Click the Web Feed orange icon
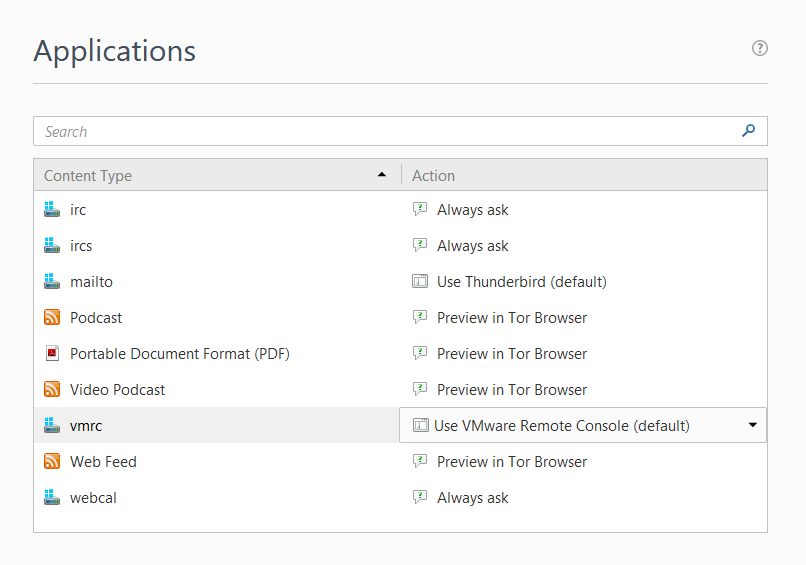This screenshot has height=565, width=806. [x=53, y=462]
